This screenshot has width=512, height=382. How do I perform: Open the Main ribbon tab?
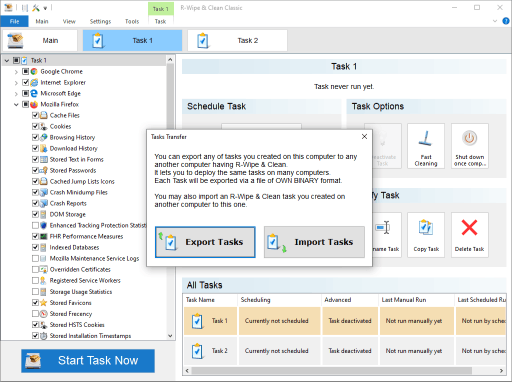(42, 21)
